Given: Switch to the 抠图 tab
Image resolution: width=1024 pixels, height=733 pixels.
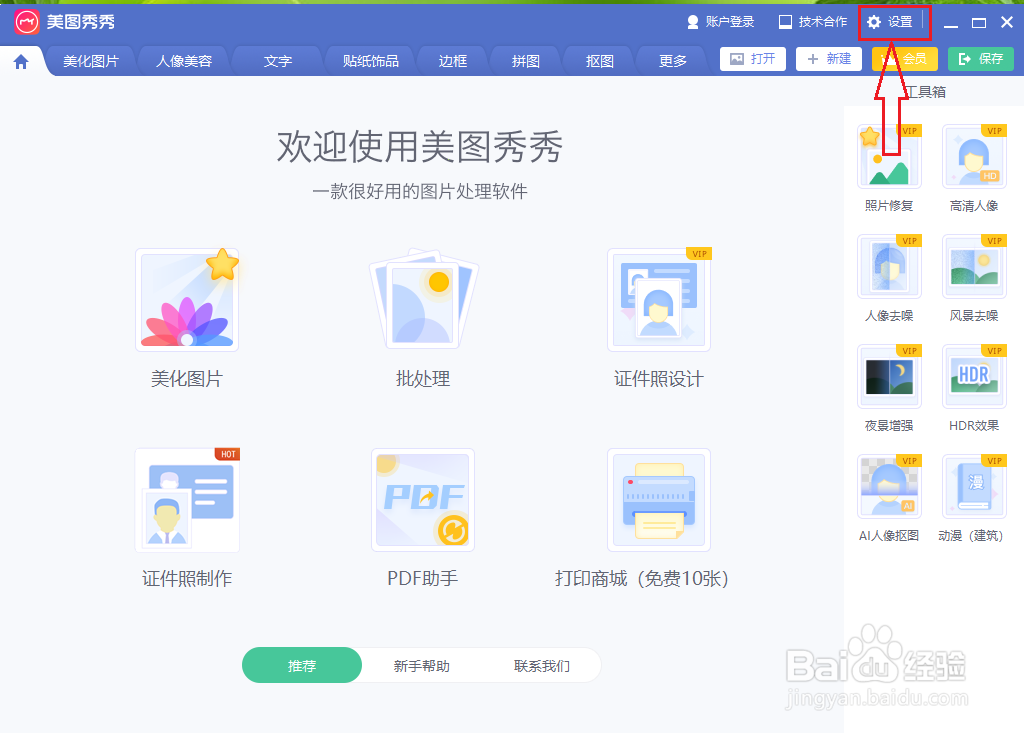Looking at the screenshot, I should click(600, 61).
